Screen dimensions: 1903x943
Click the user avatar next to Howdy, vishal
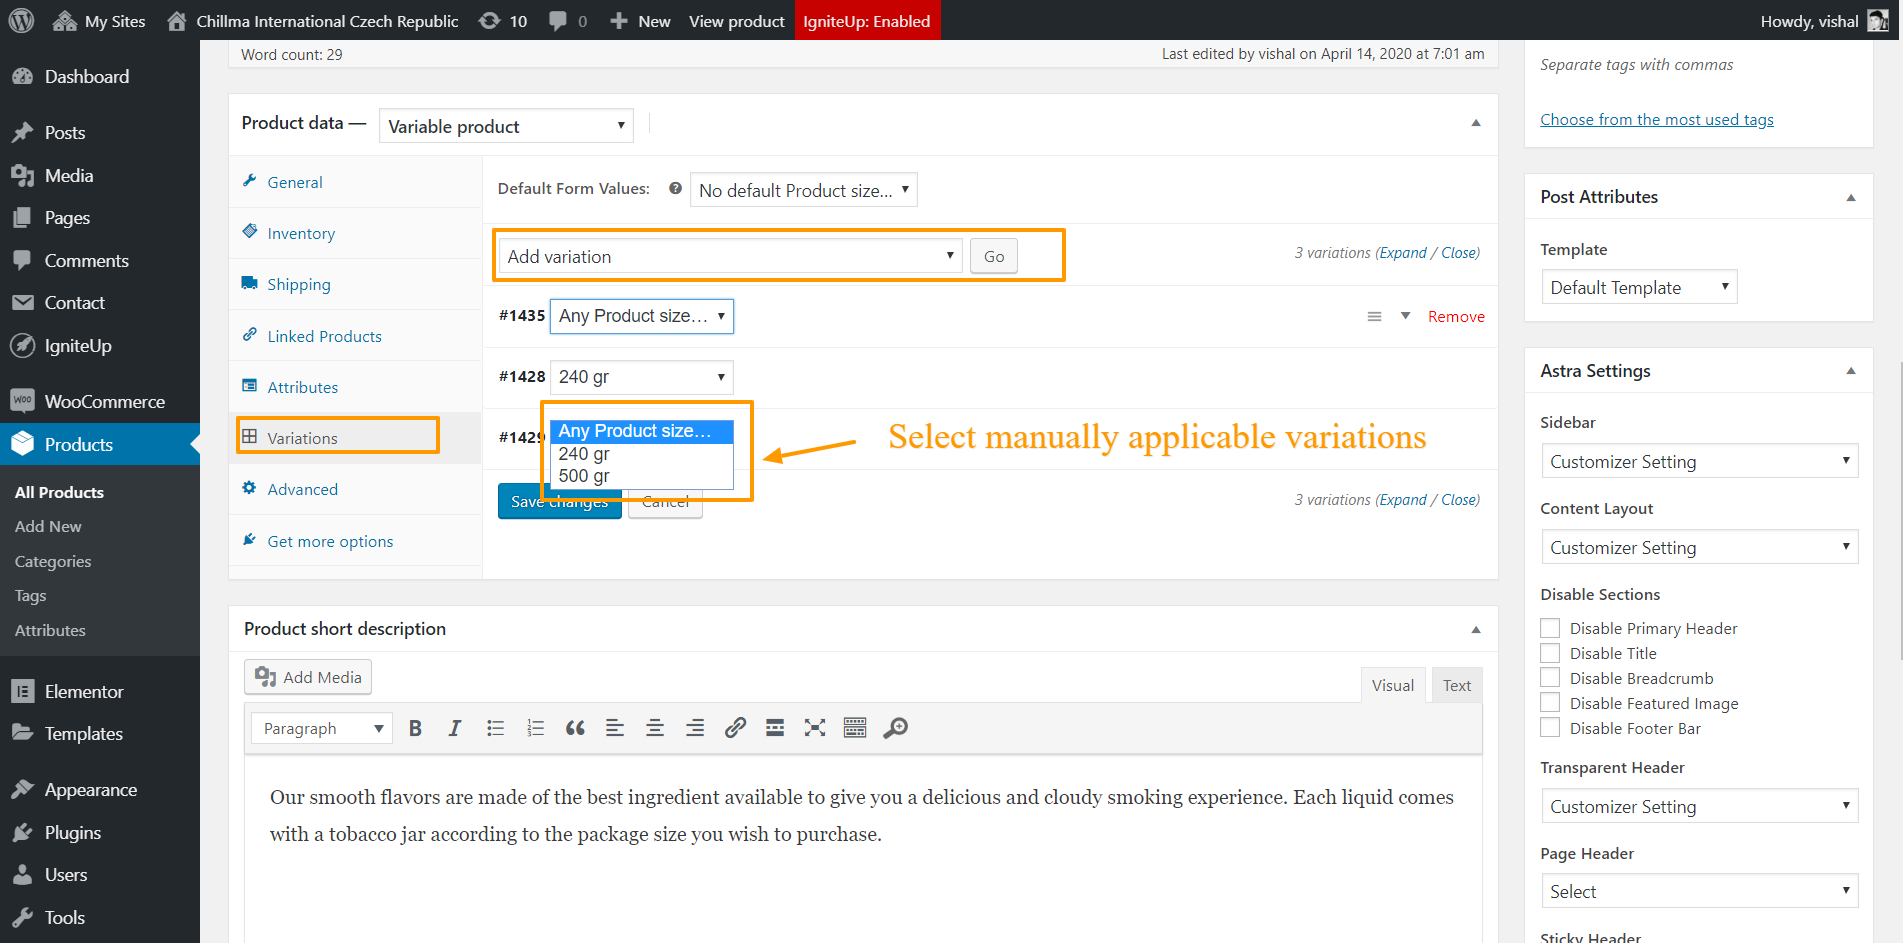tap(1878, 21)
